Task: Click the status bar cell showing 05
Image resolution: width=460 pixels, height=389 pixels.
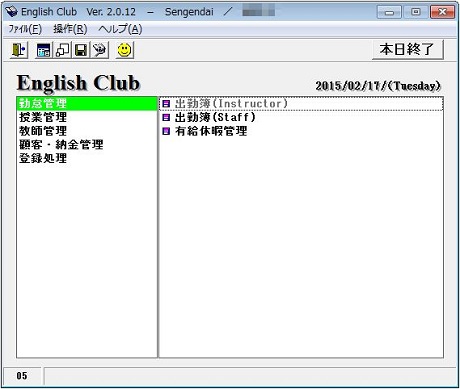Action: 22,376
